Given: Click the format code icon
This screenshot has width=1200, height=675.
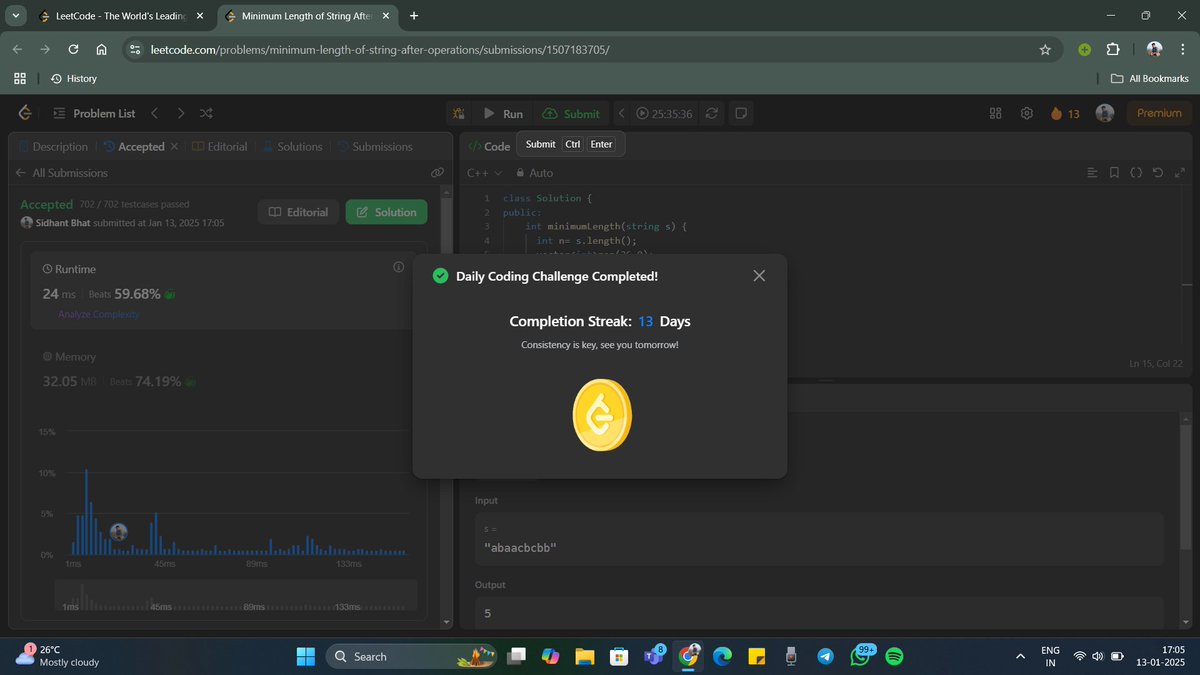Looking at the screenshot, I should 1092,173.
